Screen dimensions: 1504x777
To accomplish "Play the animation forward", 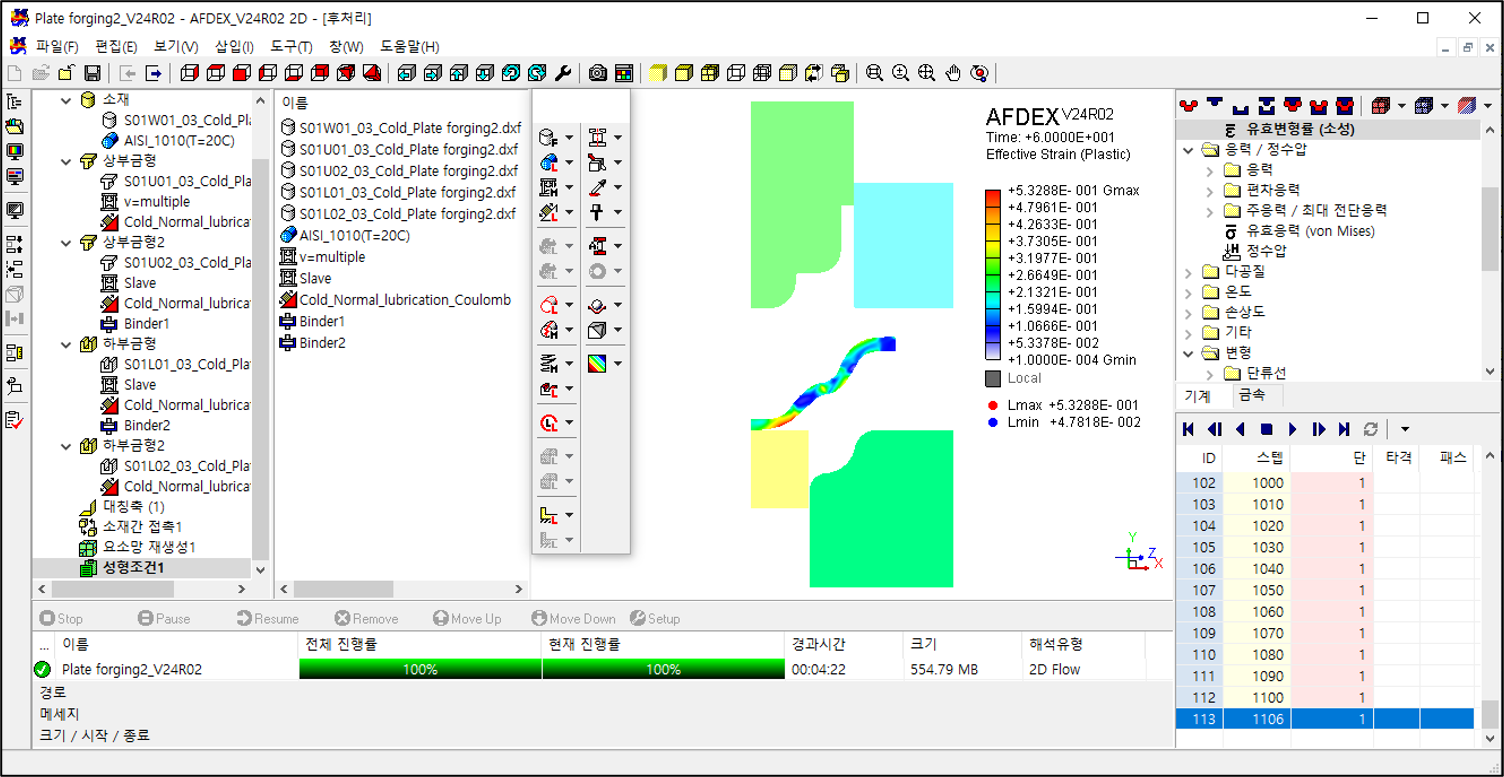I will click(x=1292, y=429).
